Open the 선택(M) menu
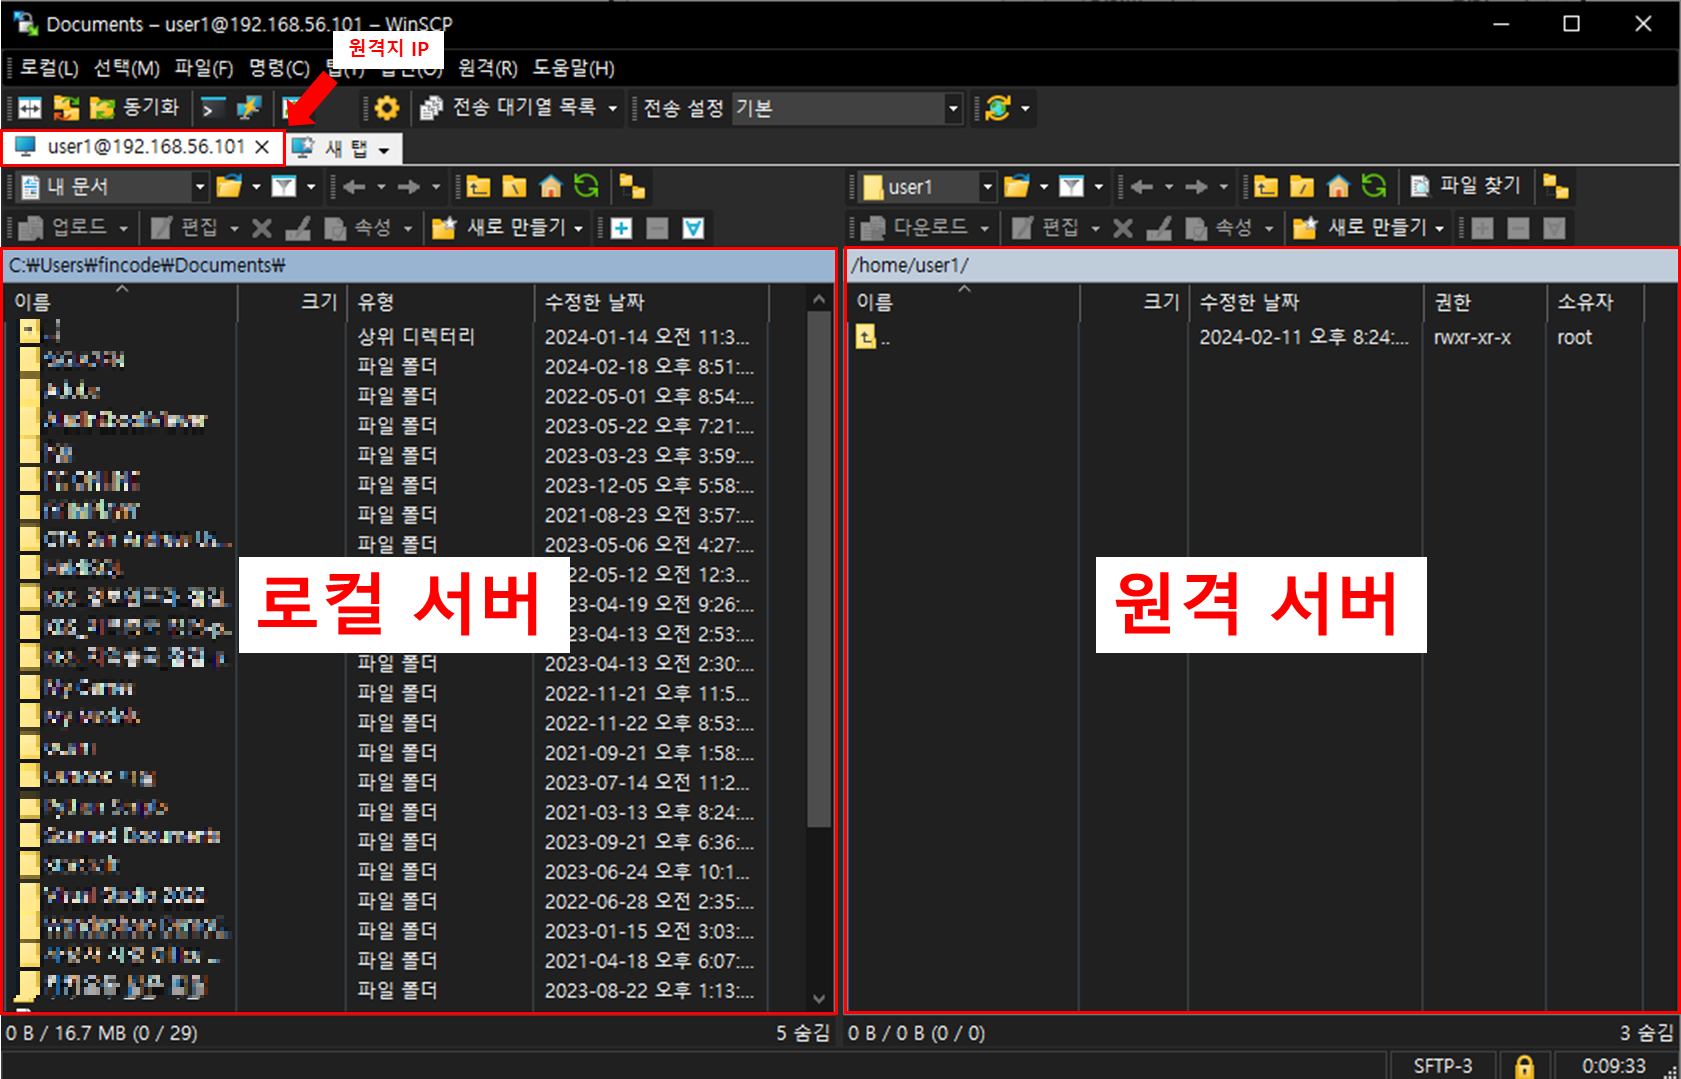Image resolution: width=1681 pixels, height=1079 pixels. (x=127, y=68)
